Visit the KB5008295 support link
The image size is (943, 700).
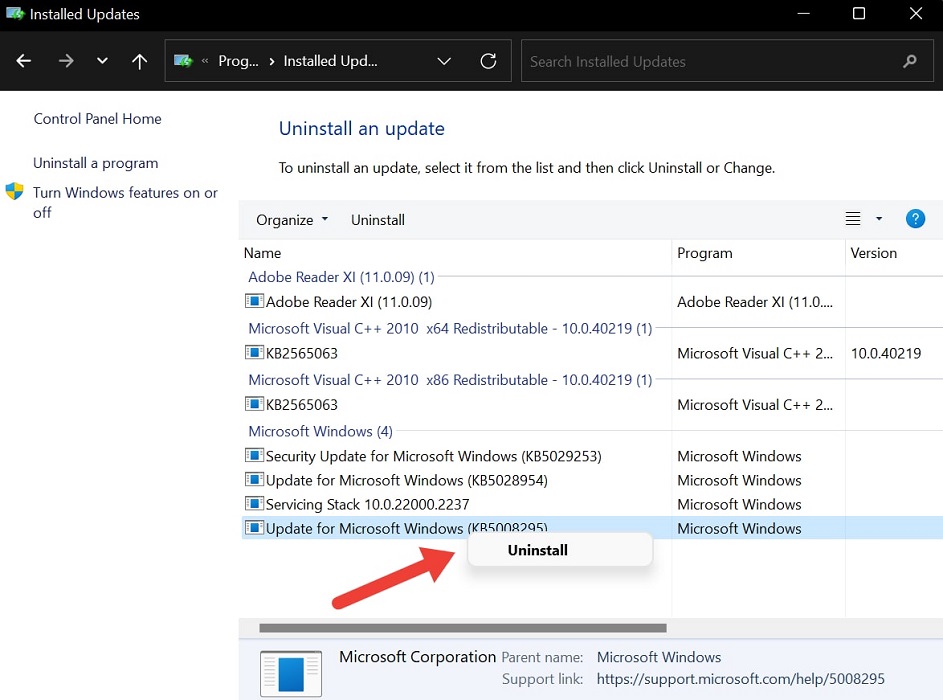742,678
